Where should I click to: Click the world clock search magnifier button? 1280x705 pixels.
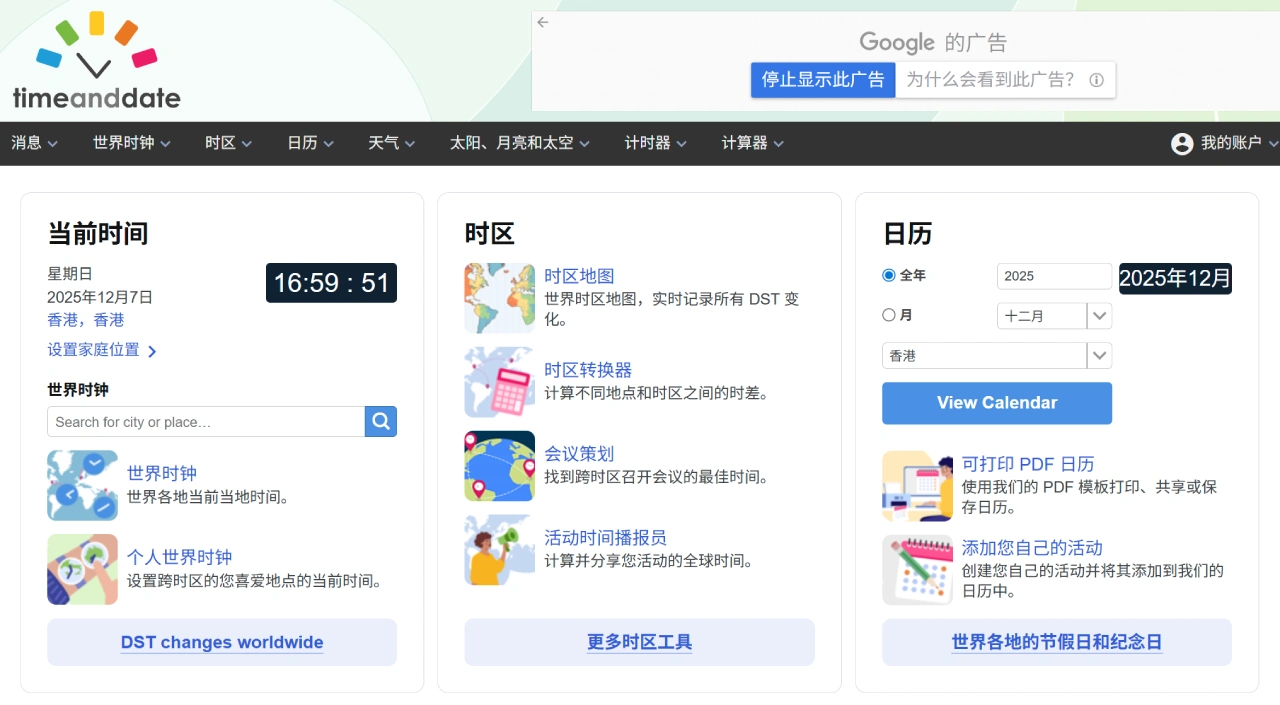381,422
